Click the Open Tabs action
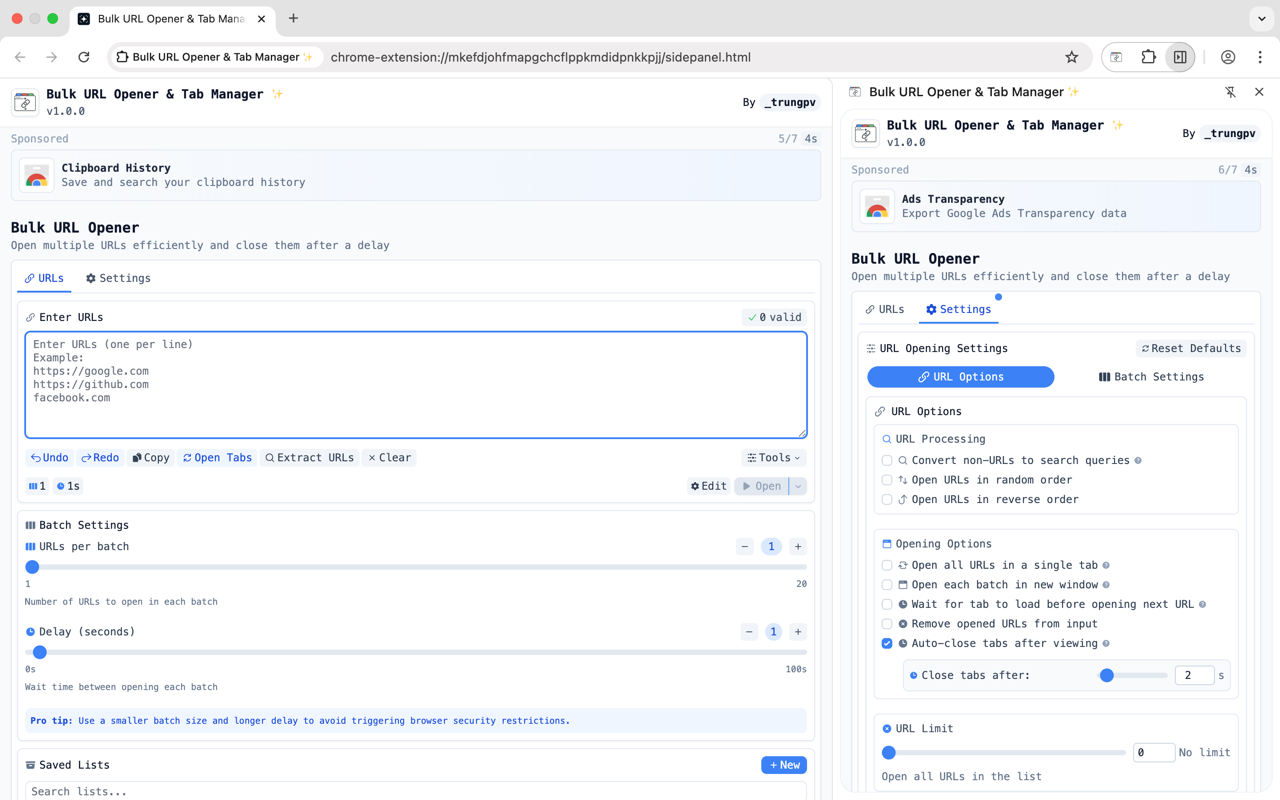Screen dimensions: 1280x800 click(x=217, y=457)
